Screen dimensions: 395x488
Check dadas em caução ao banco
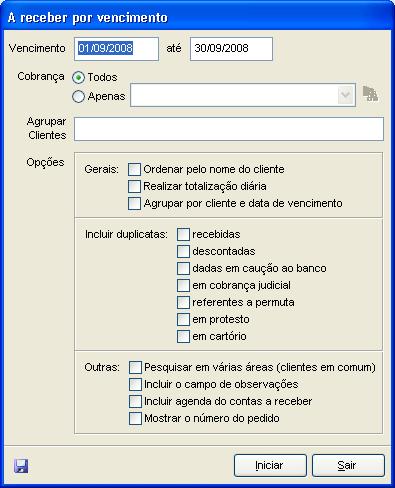183,268
